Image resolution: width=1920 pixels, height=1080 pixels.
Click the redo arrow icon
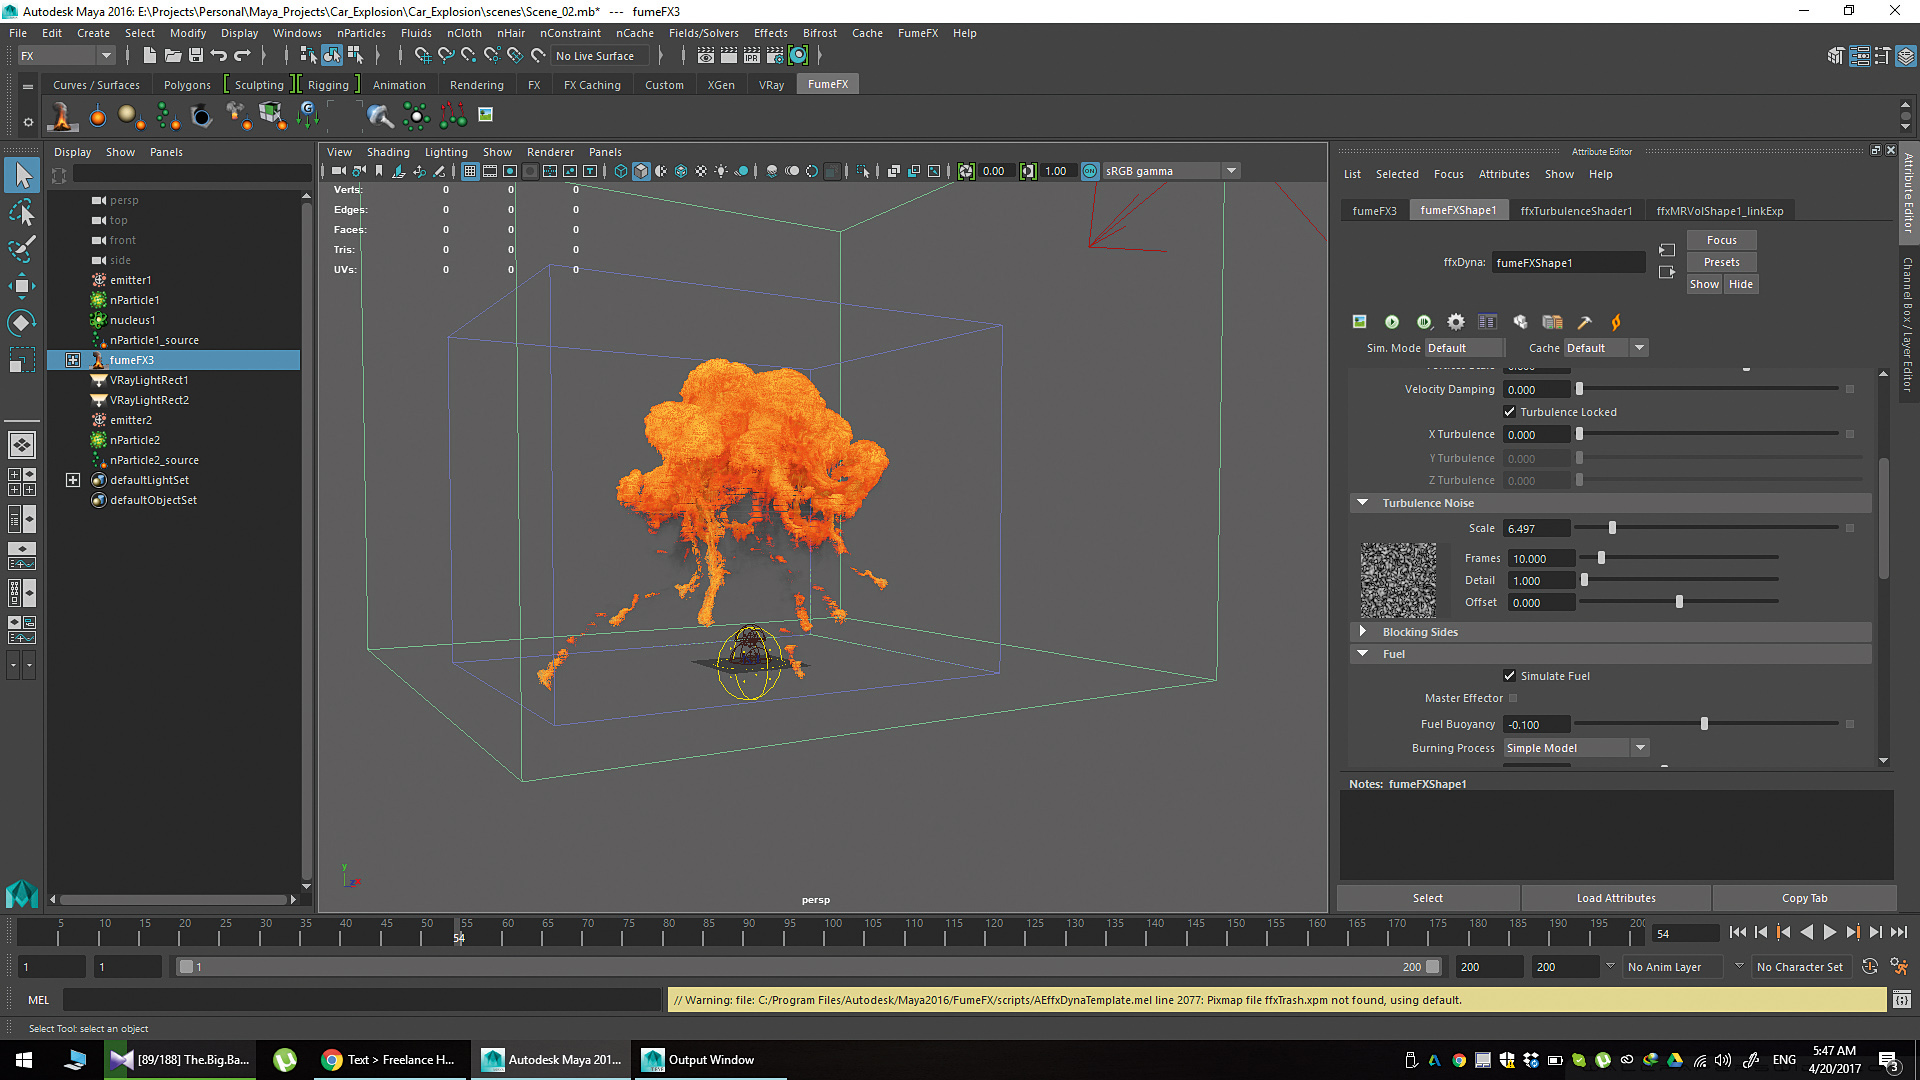pyautogui.click(x=242, y=56)
